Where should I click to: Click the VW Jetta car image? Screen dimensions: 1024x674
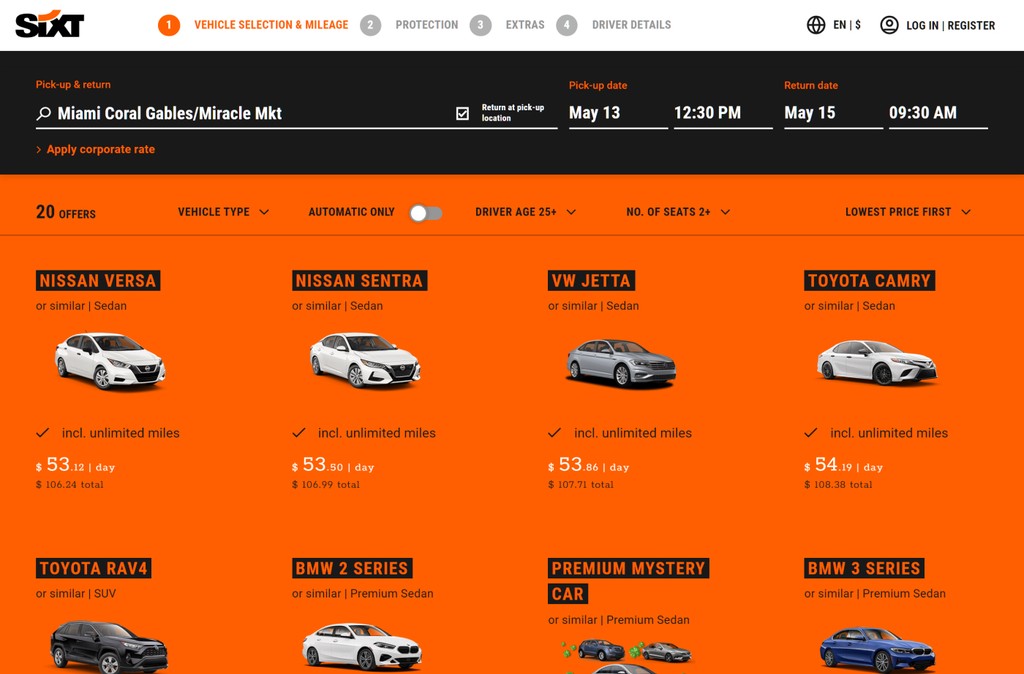point(620,362)
